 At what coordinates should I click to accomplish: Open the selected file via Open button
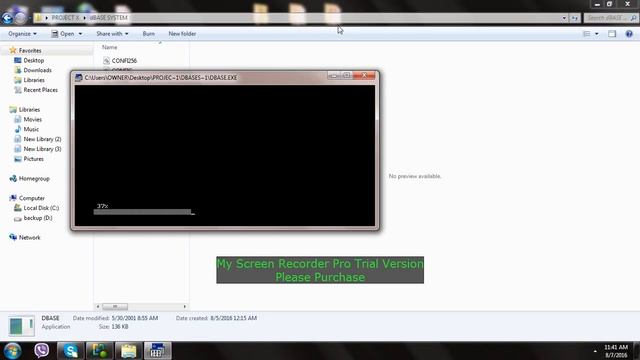tap(63, 34)
